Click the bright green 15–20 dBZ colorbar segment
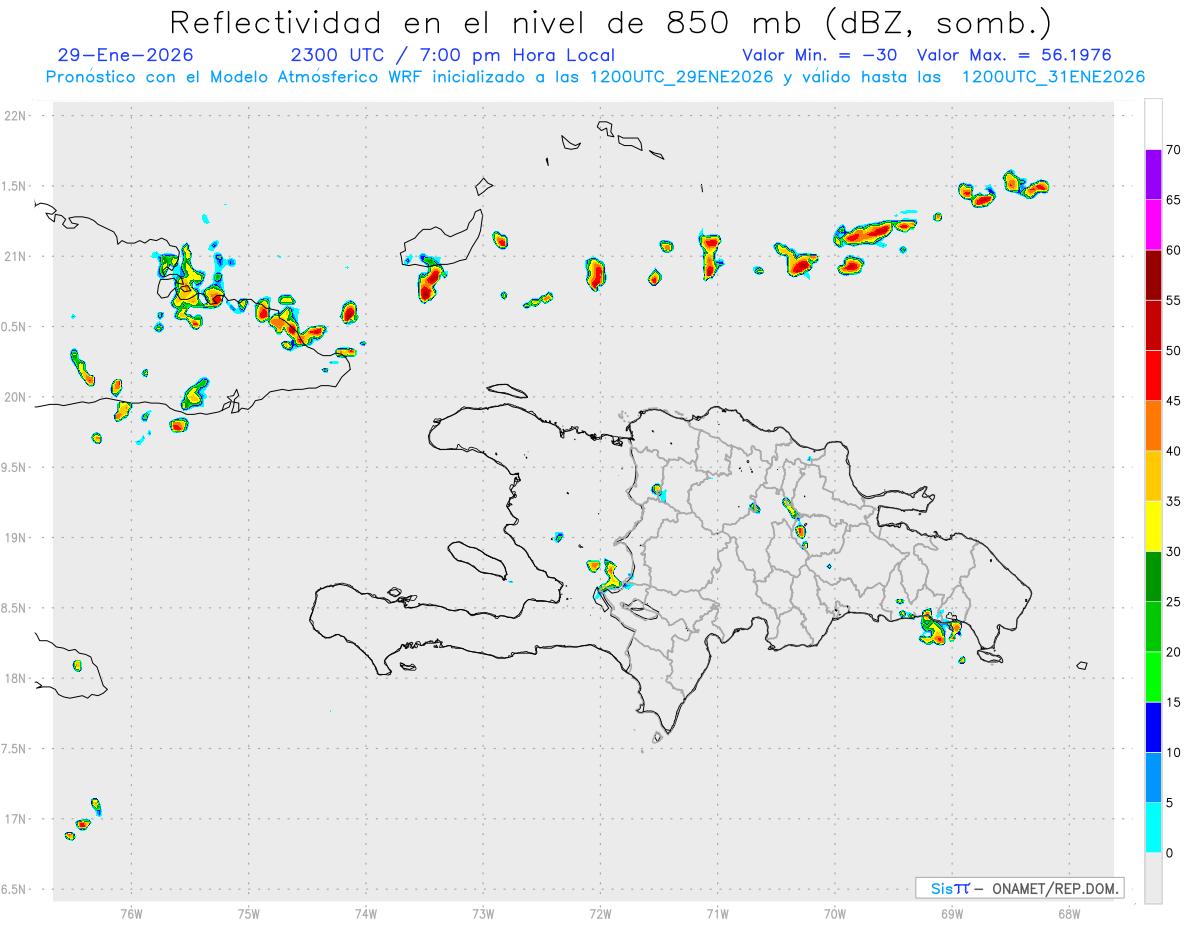 click(x=1153, y=677)
